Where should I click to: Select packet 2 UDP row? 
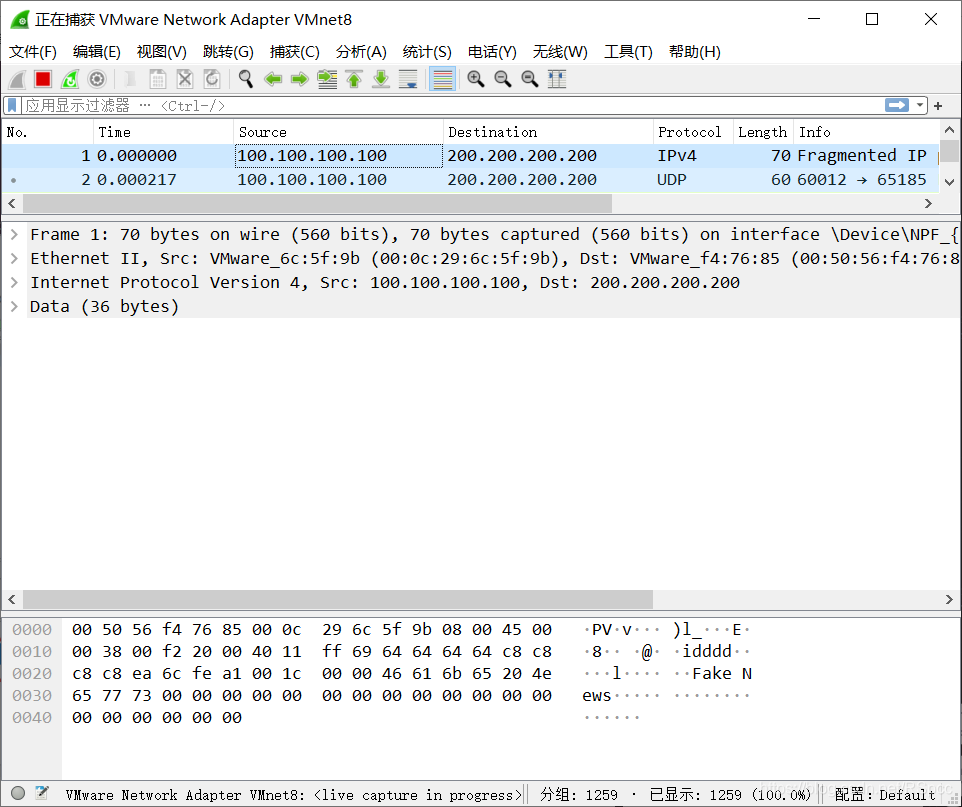[x=470, y=180]
